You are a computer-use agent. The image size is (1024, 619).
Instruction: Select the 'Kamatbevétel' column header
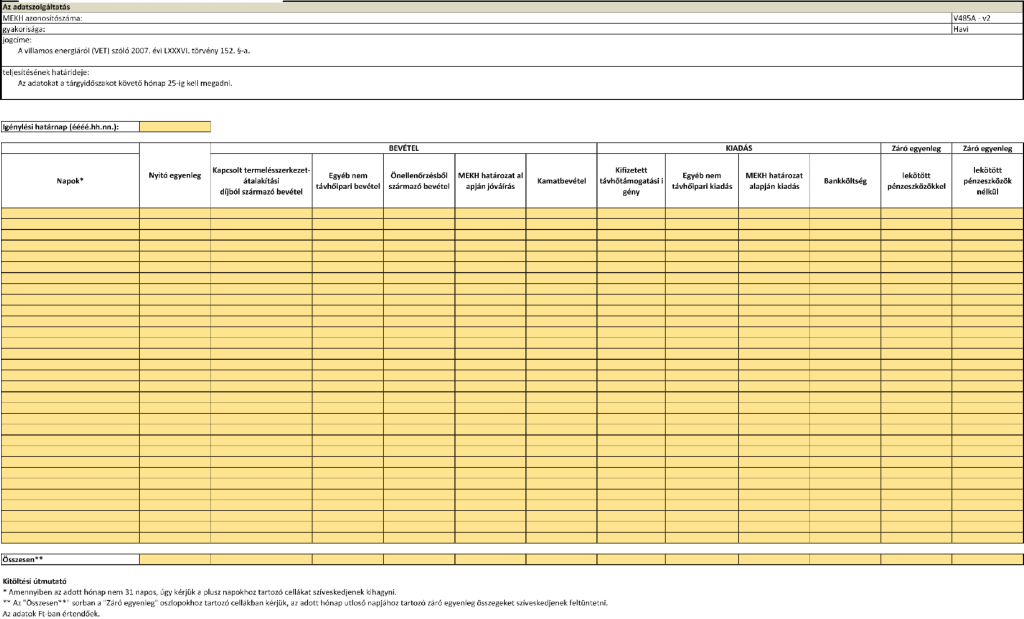pyautogui.click(x=562, y=181)
